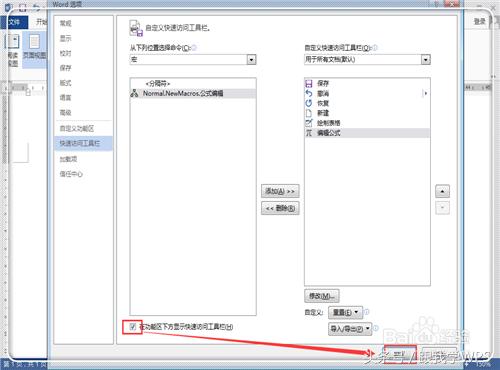The image size is (500, 370).
Task: Click the macro icon beside Normal.NewMacros
Action: 134,93
